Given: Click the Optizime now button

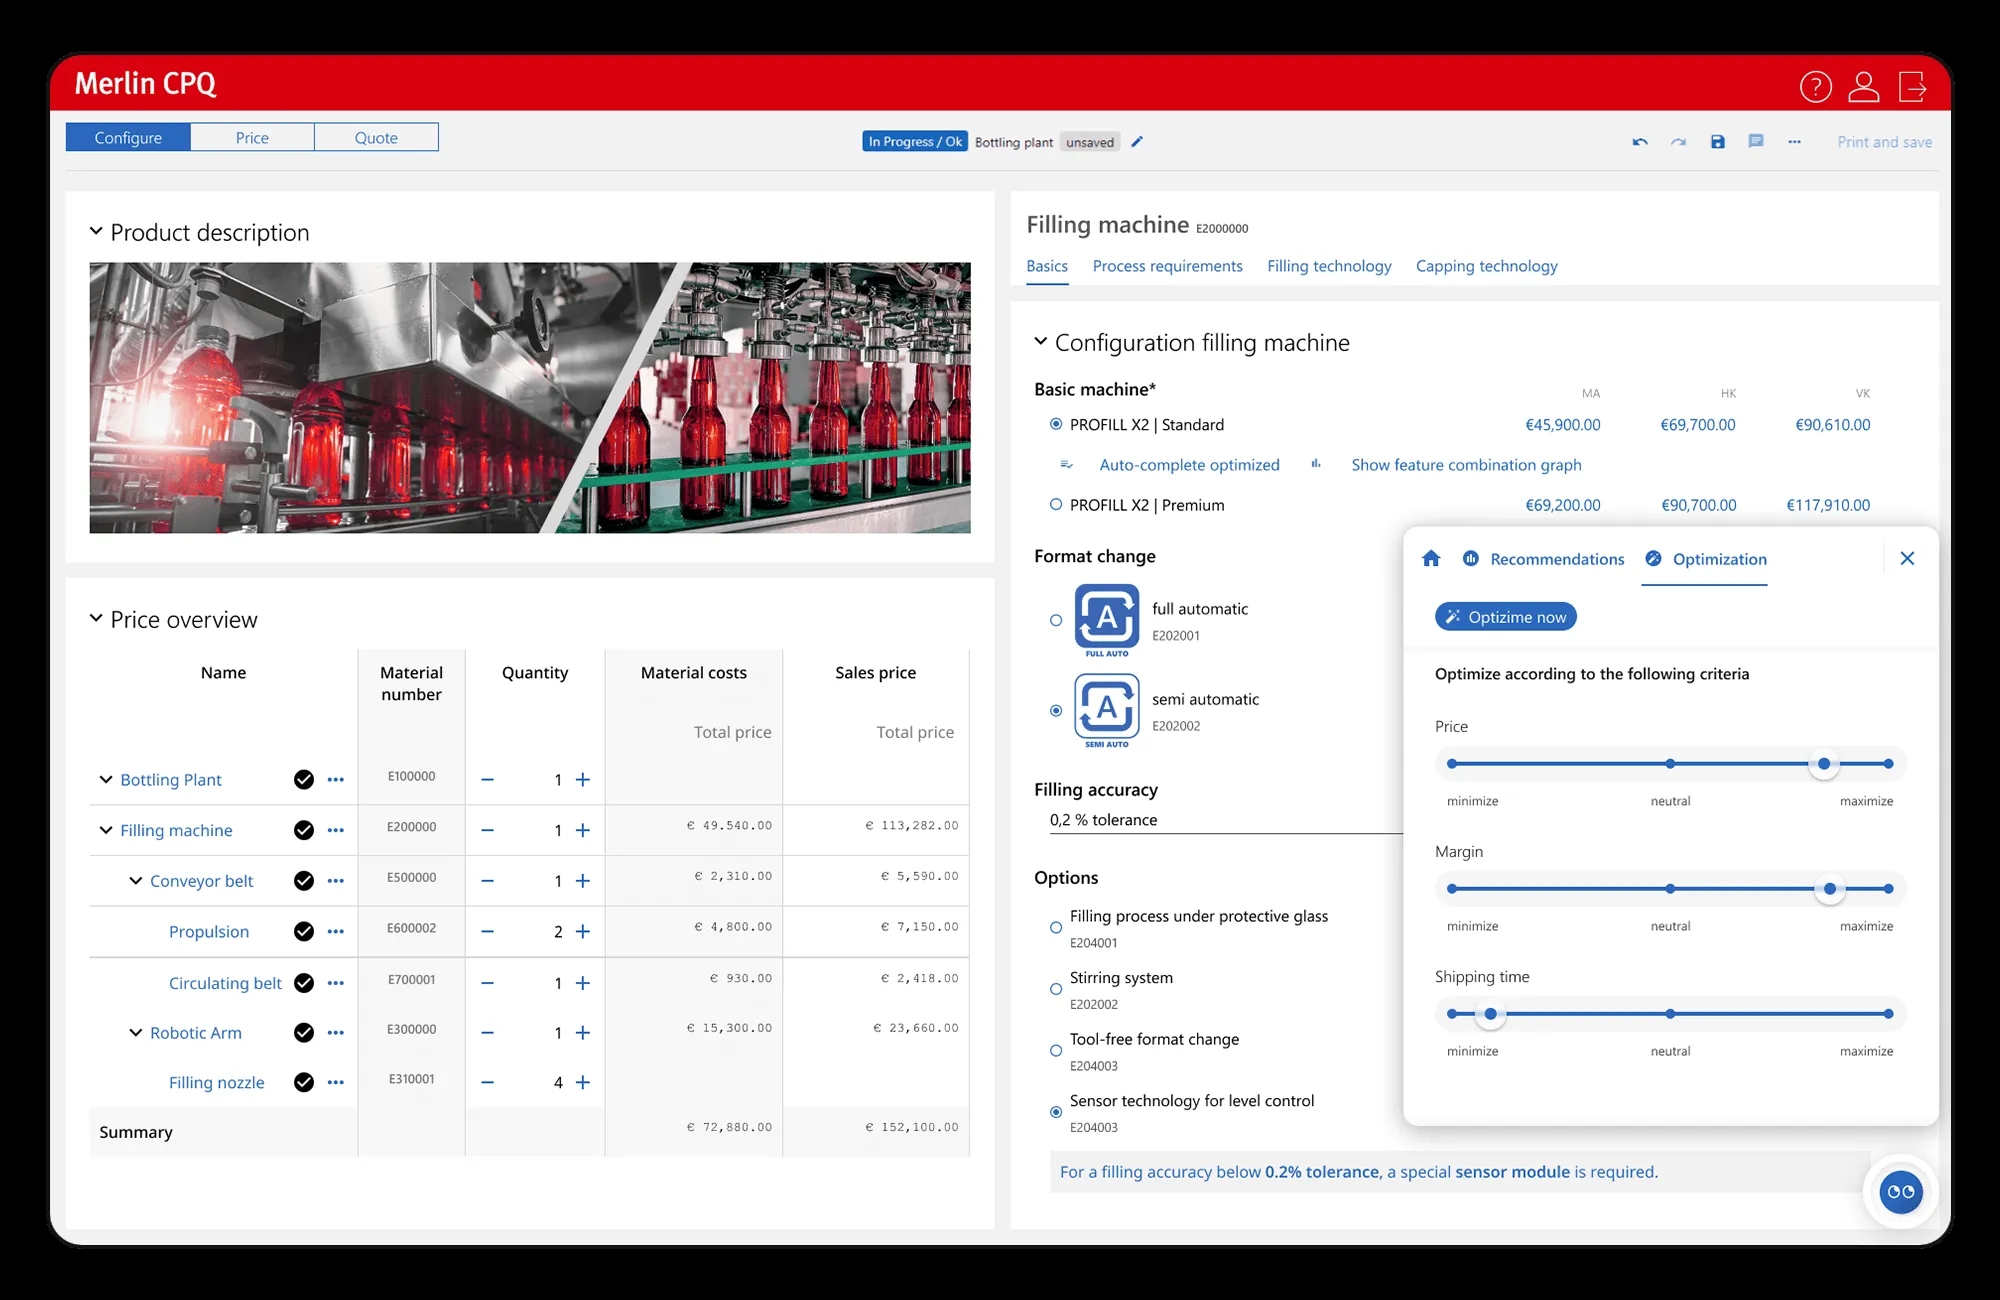Looking at the screenshot, I should [x=1505, y=617].
